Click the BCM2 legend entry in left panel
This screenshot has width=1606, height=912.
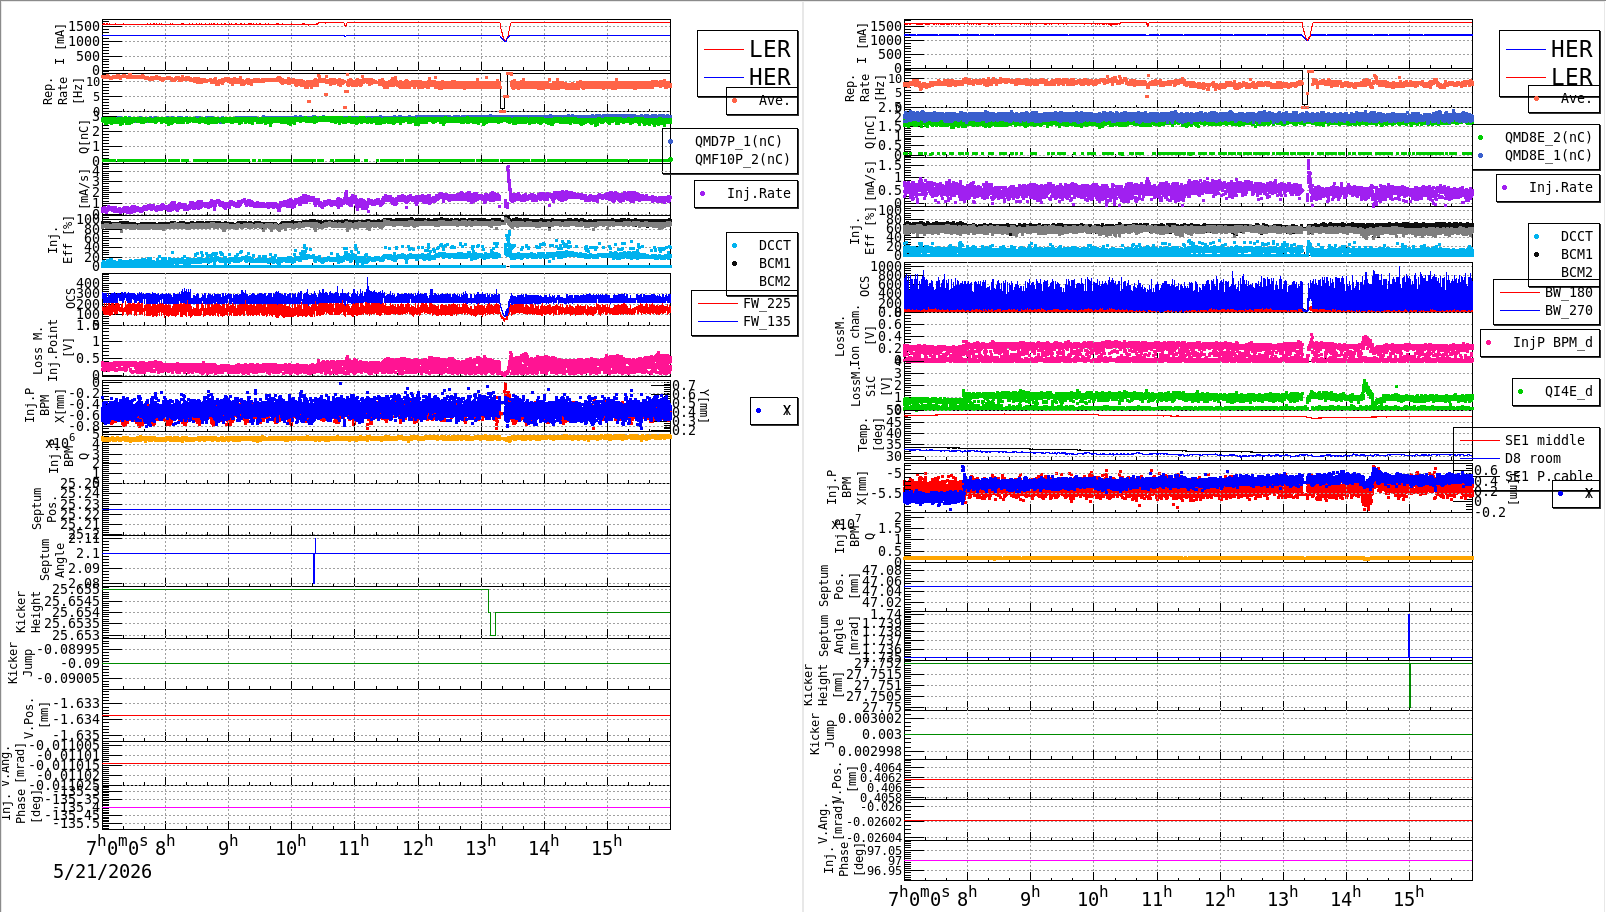pos(774,281)
